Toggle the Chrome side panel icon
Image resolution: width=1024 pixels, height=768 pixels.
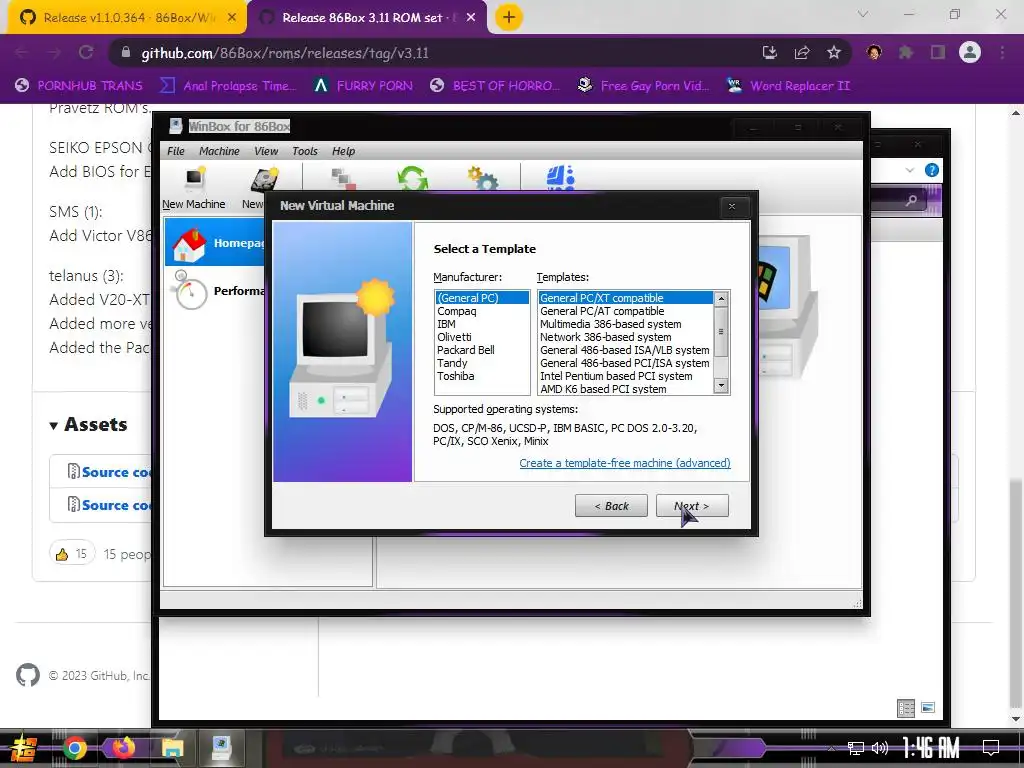938,53
